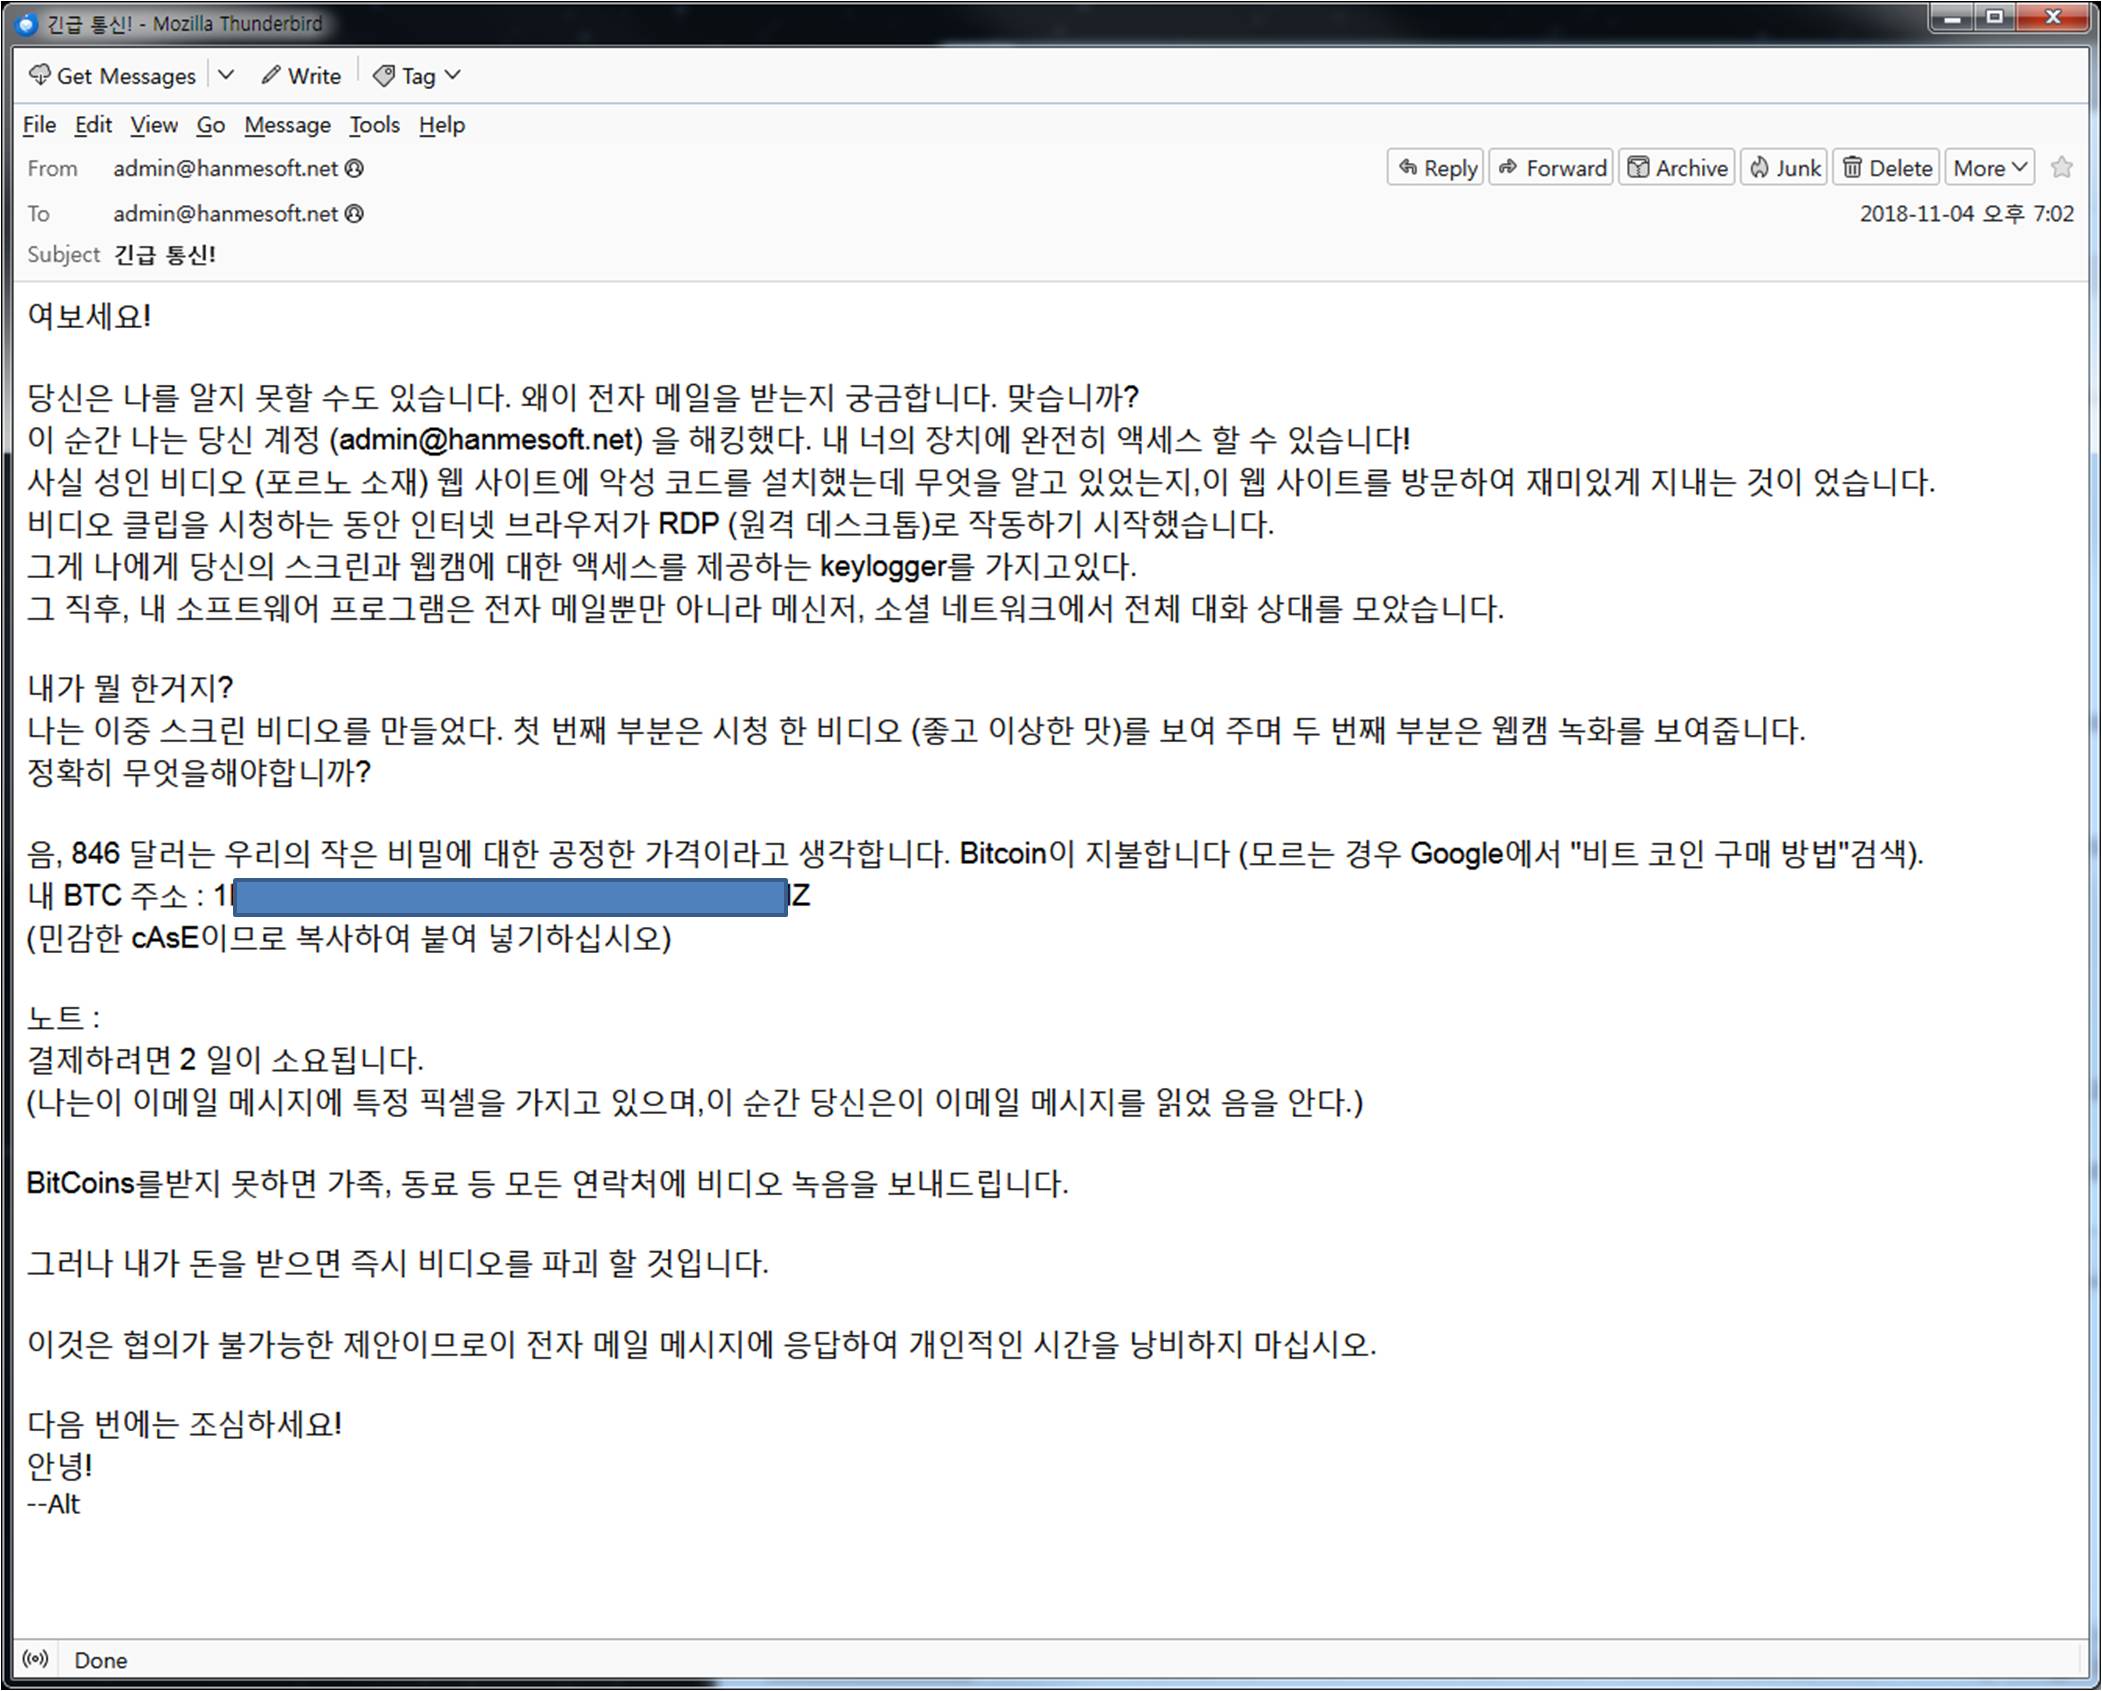Open the File menu
This screenshot has height=1691, width=2102.
(x=39, y=125)
